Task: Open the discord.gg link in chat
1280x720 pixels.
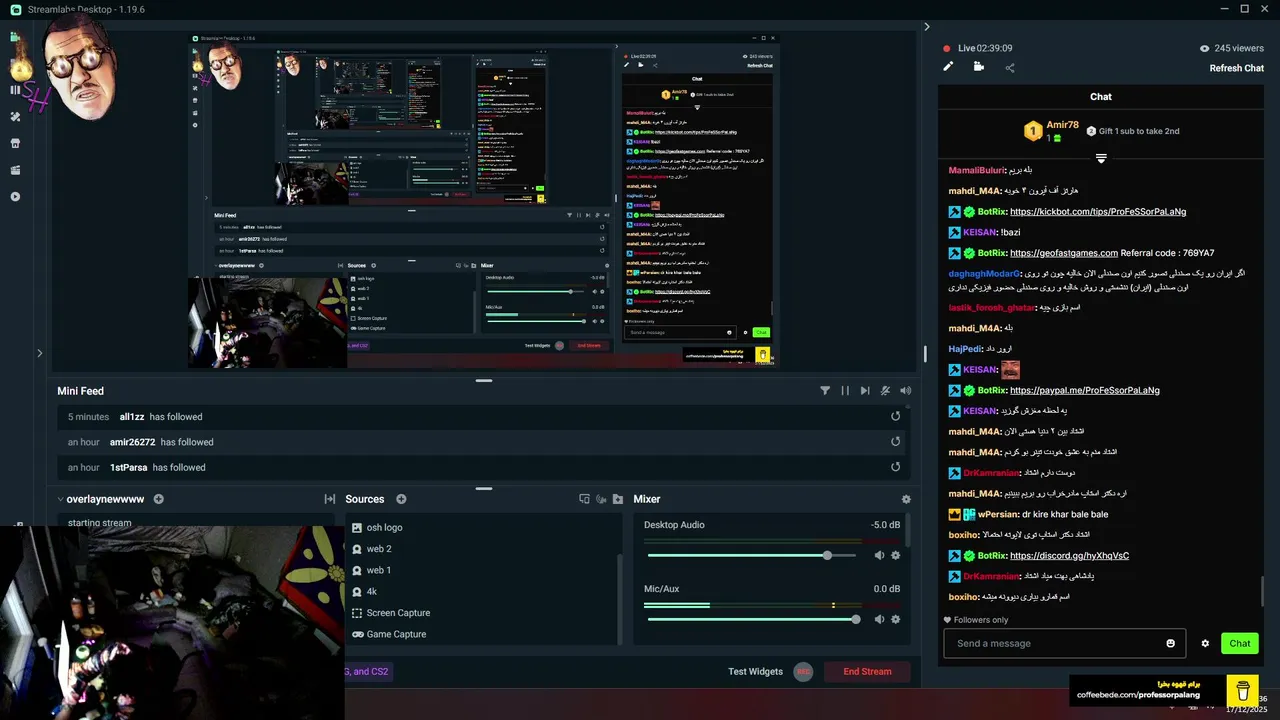Action: [x=1069, y=555]
